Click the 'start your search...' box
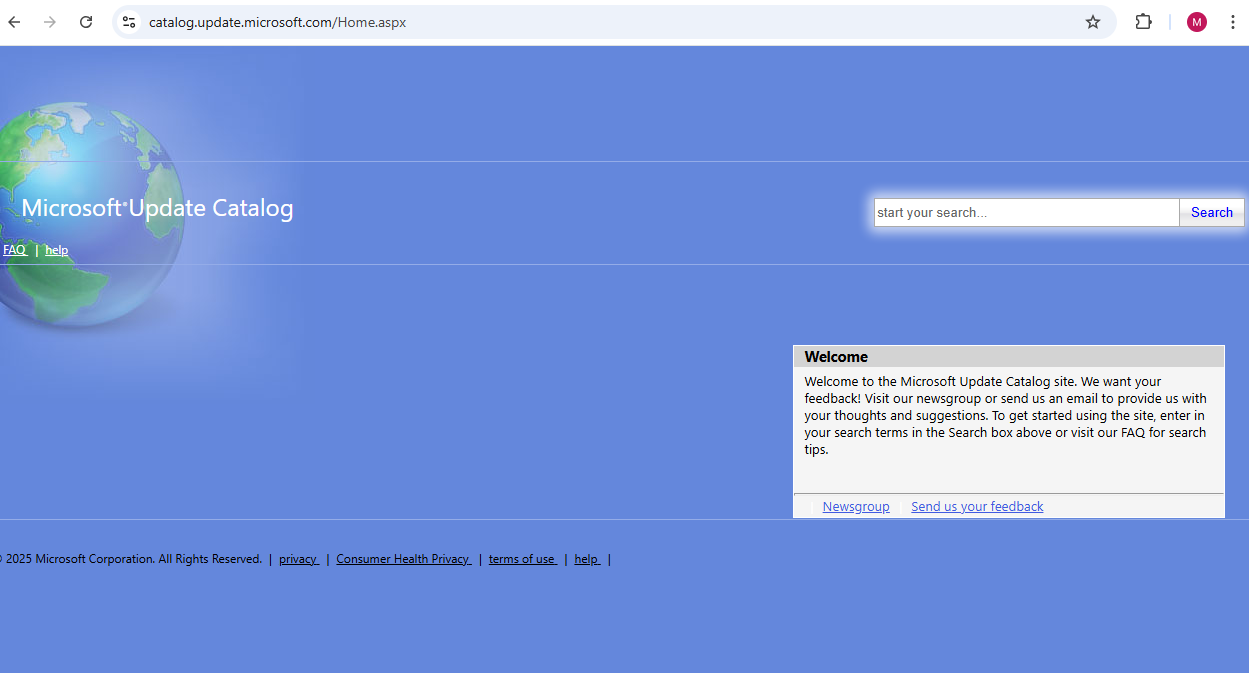Screen dimensions: 1249x673 coord(1027,212)
